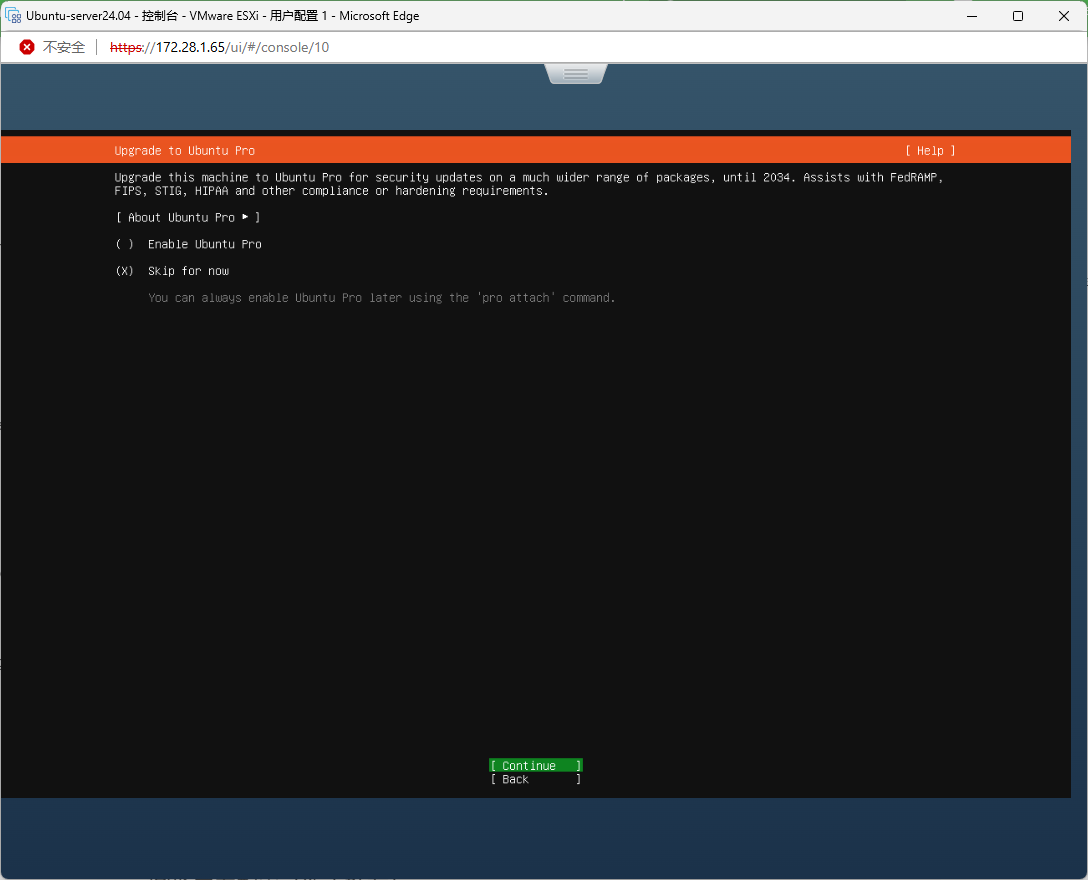This screenshot has width=1088, height=880.
Task: Click the console URL 172.28.1.65 address
Action: (219, 47)
